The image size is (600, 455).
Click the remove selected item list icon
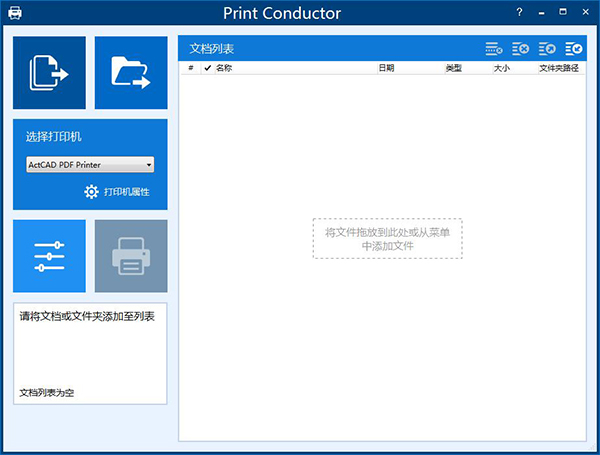[494, 48]
